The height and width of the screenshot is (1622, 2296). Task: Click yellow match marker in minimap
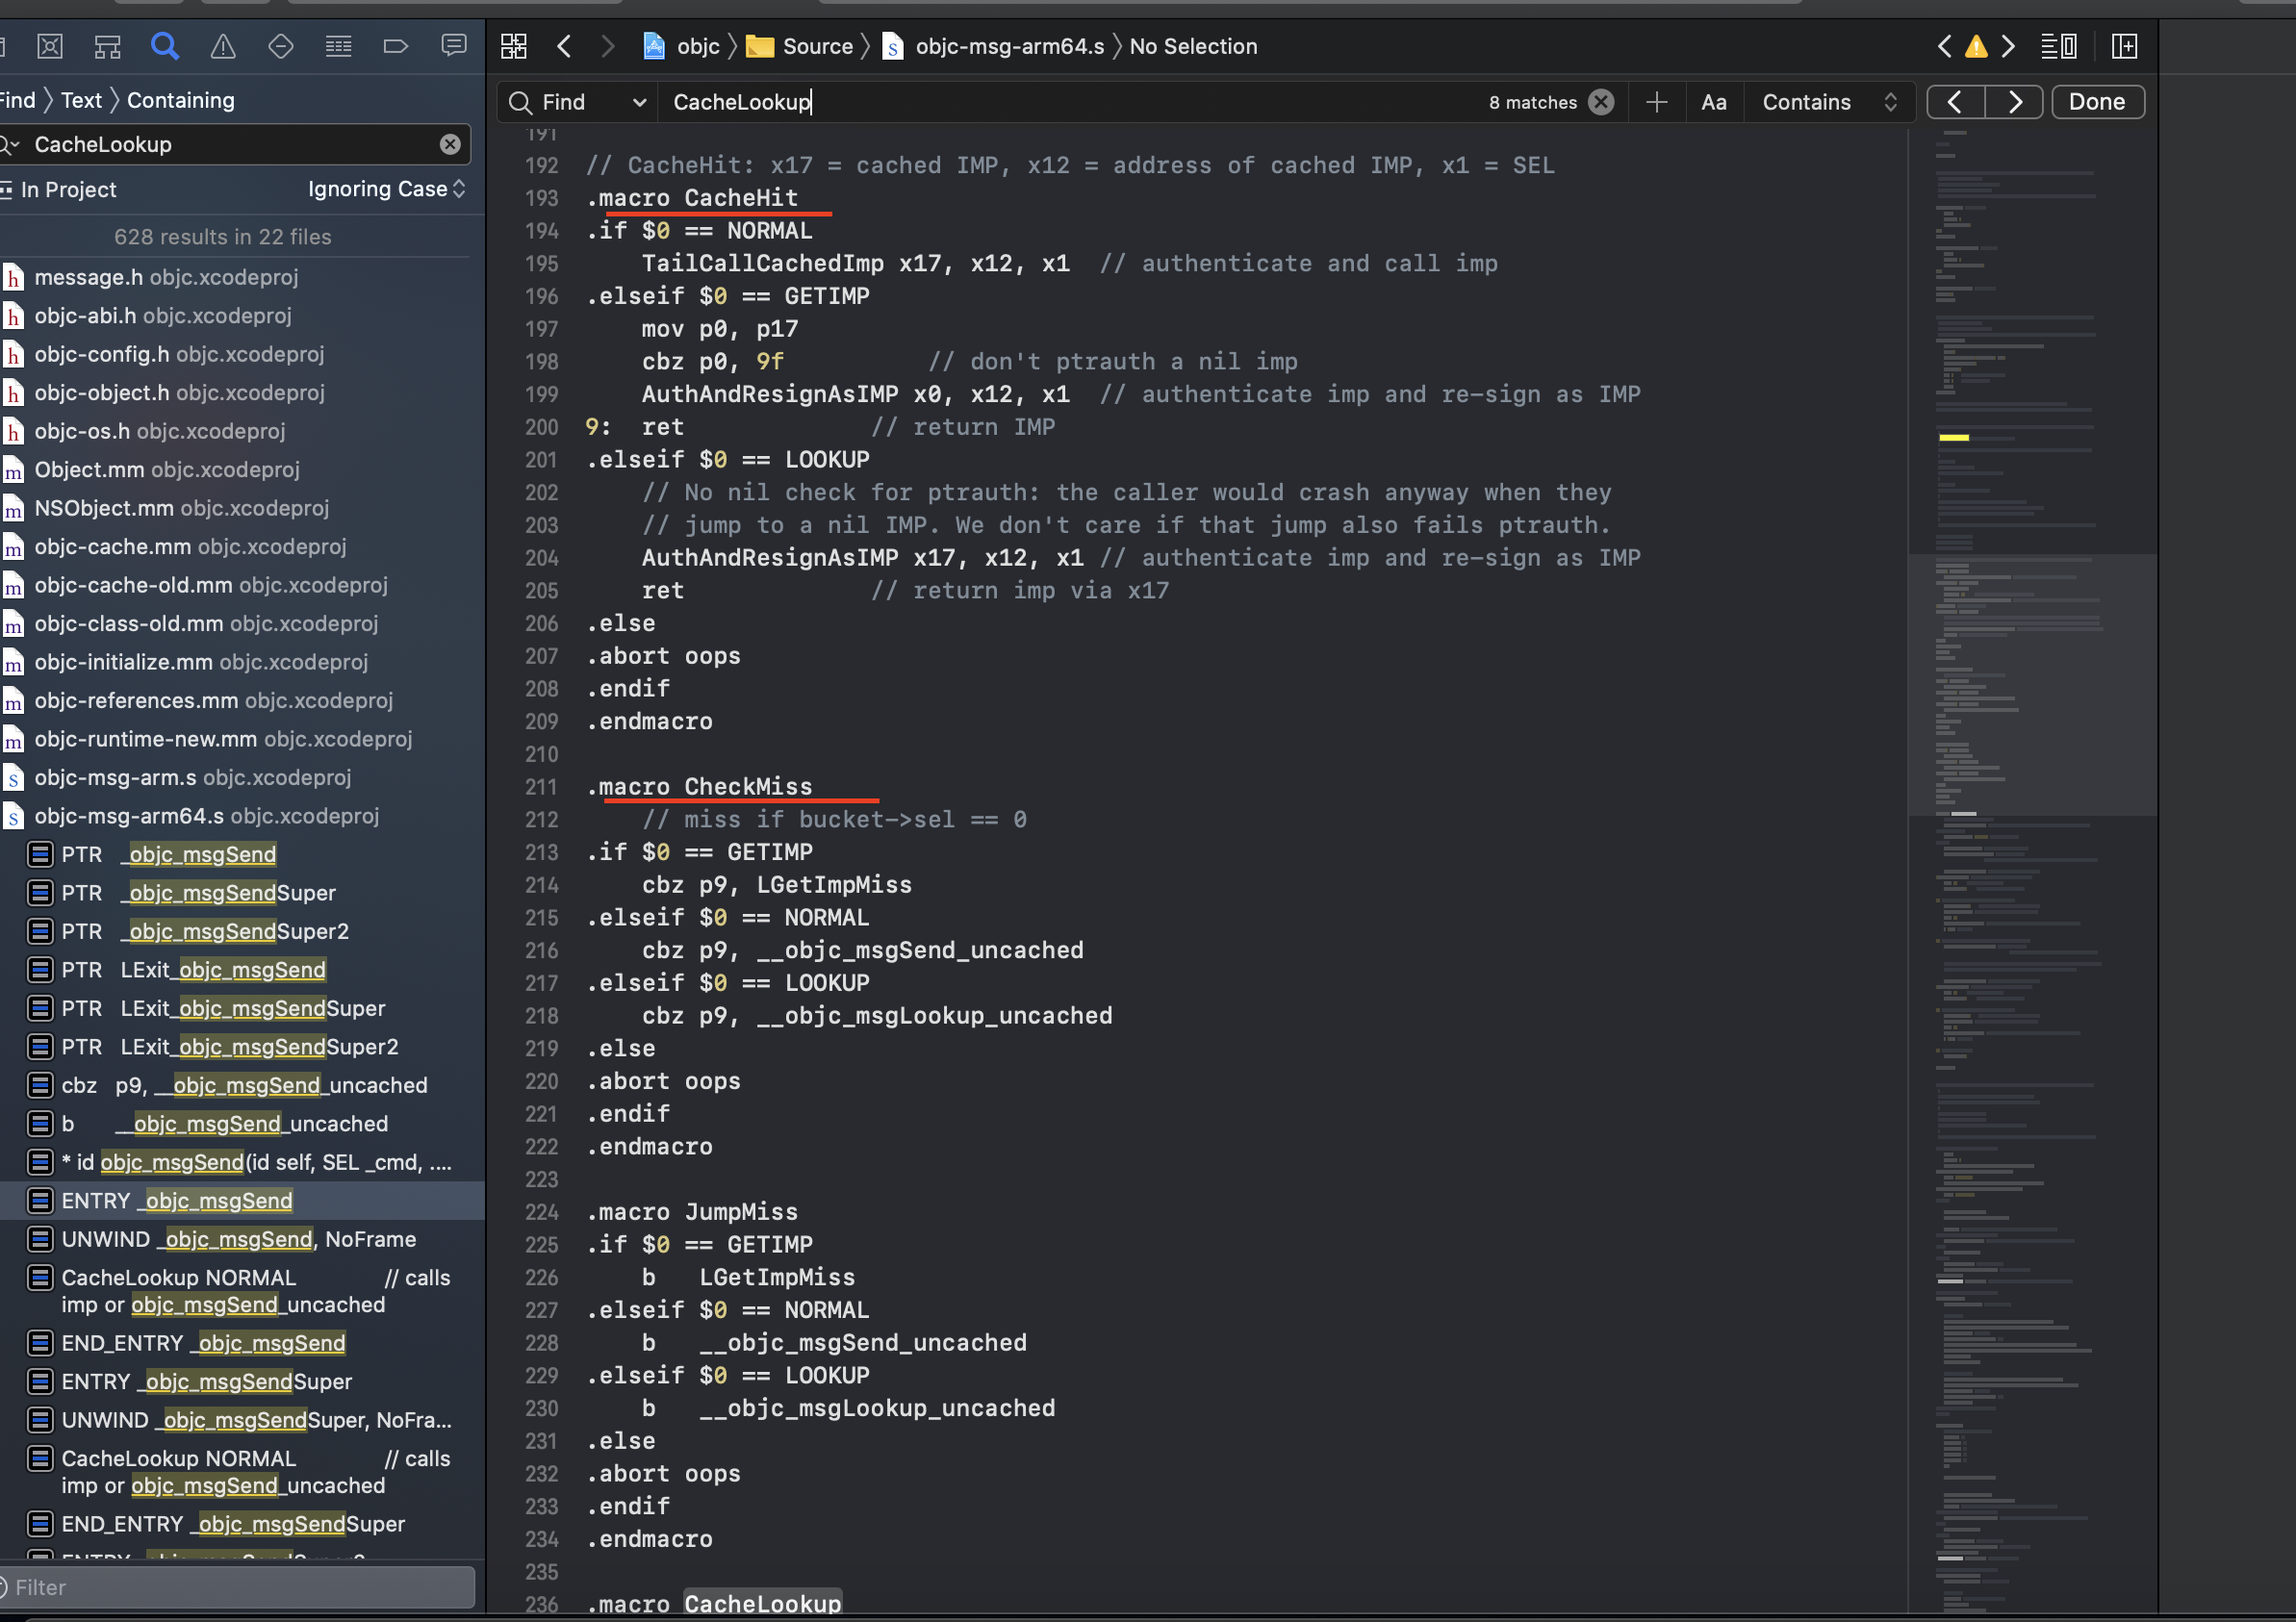coord(1953,438)
